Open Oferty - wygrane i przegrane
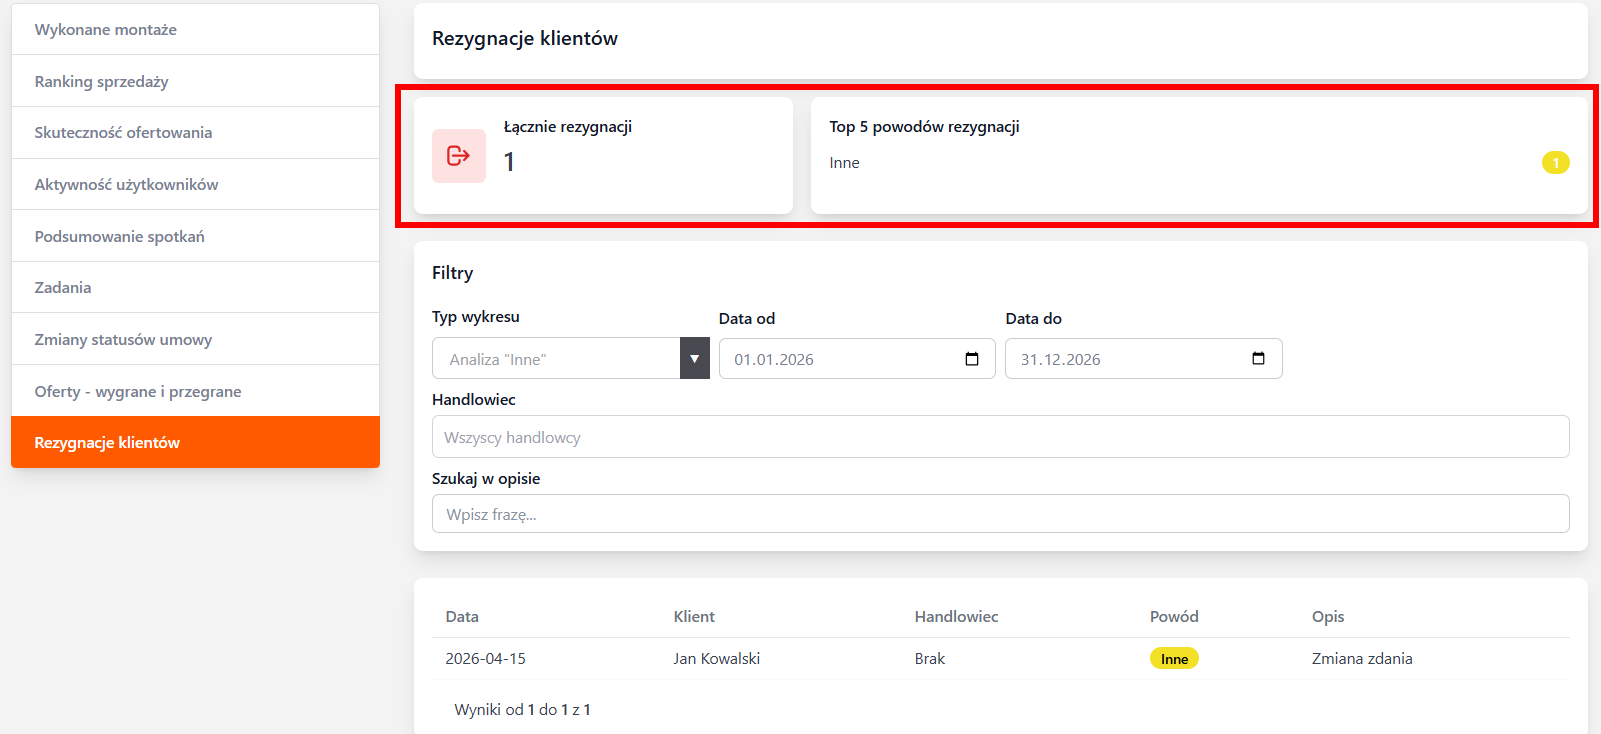Screen dimensions: 1601x734 tap(138, 392)
